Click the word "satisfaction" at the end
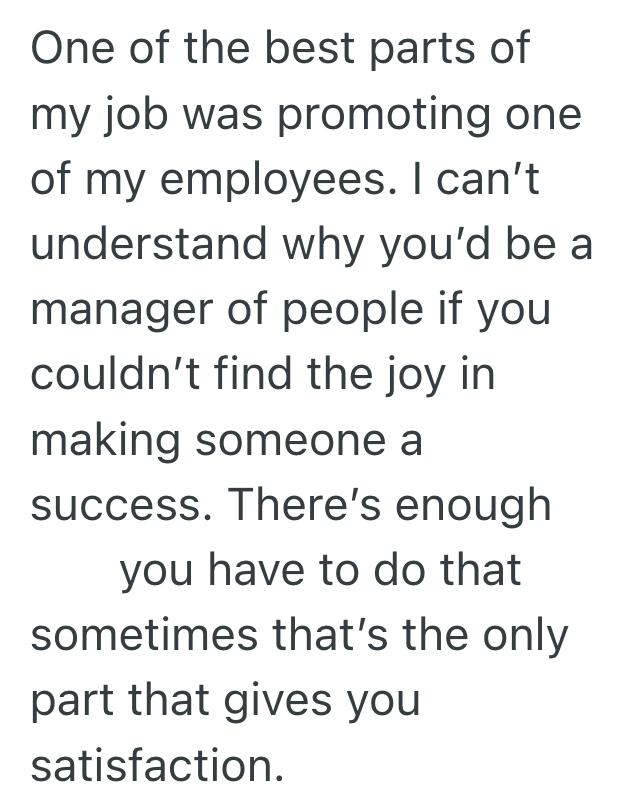Viewport: 624px width, 812px height. pos(151,765)
